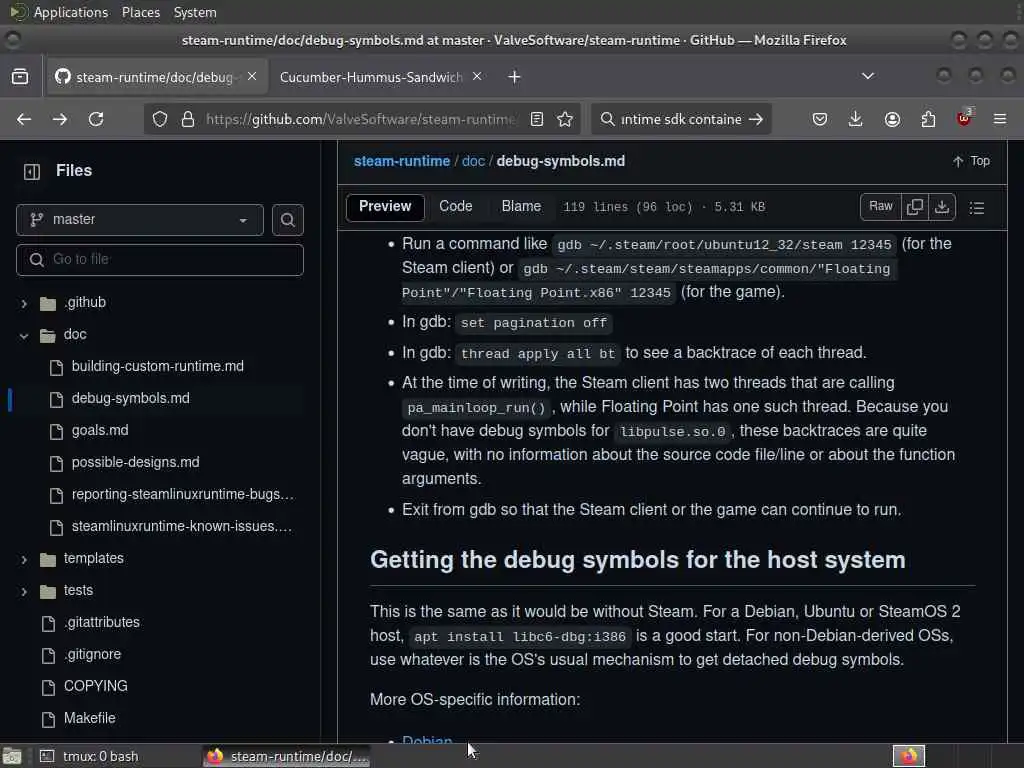Switch to the Code view

[456, 206]
